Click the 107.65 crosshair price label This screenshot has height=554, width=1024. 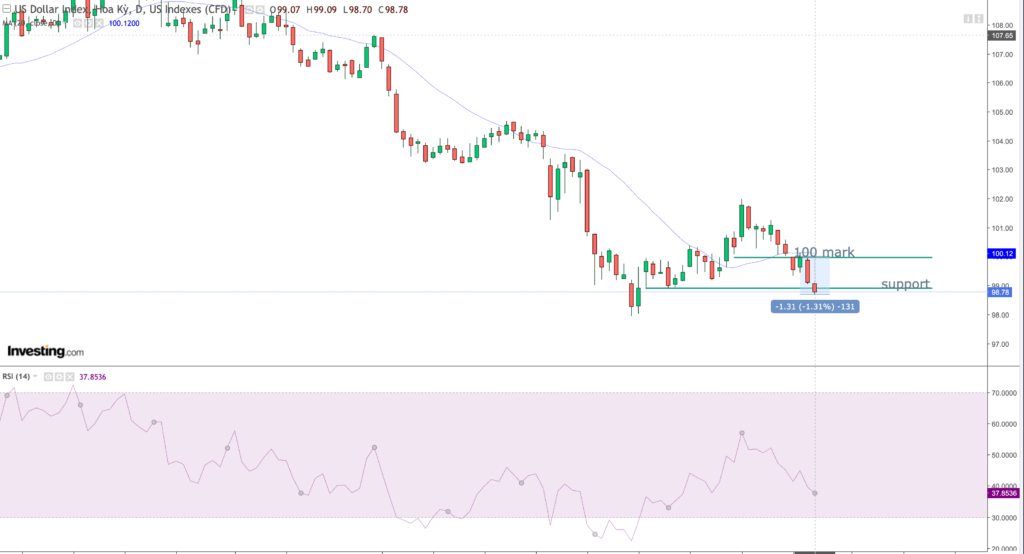pos(1002,36)
